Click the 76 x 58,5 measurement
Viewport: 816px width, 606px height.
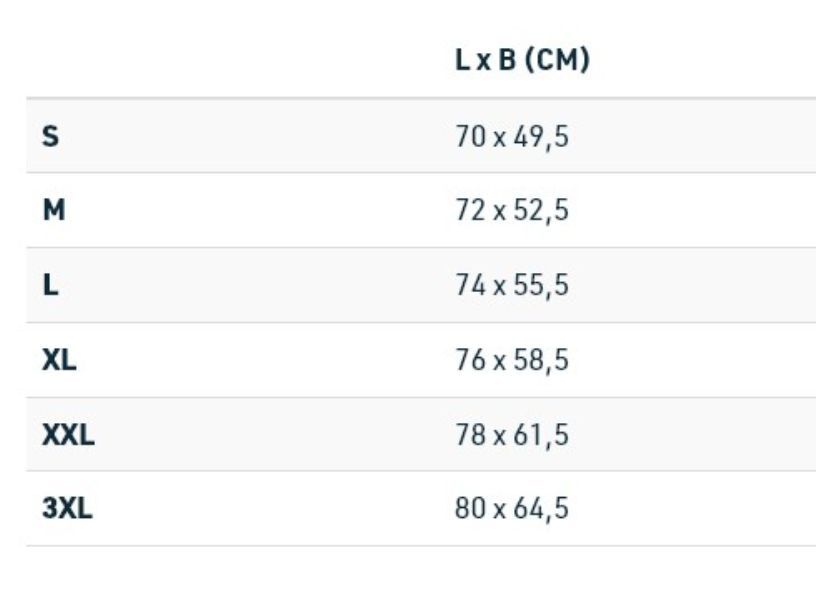(512, 360)
